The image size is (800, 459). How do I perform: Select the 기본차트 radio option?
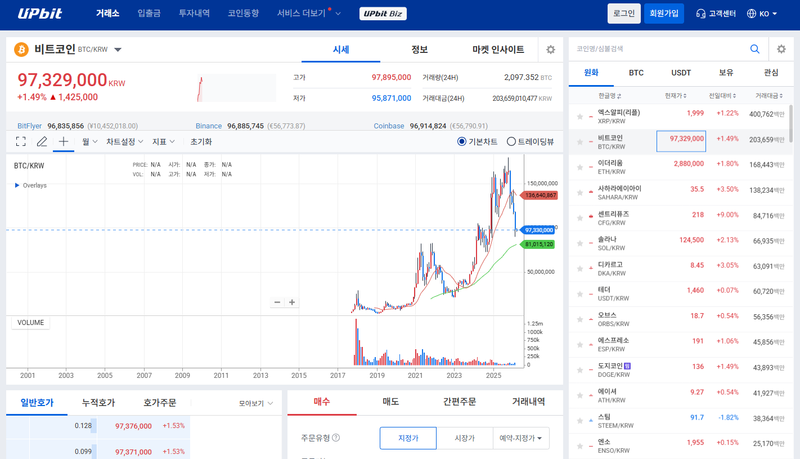[x=462, y=142]
